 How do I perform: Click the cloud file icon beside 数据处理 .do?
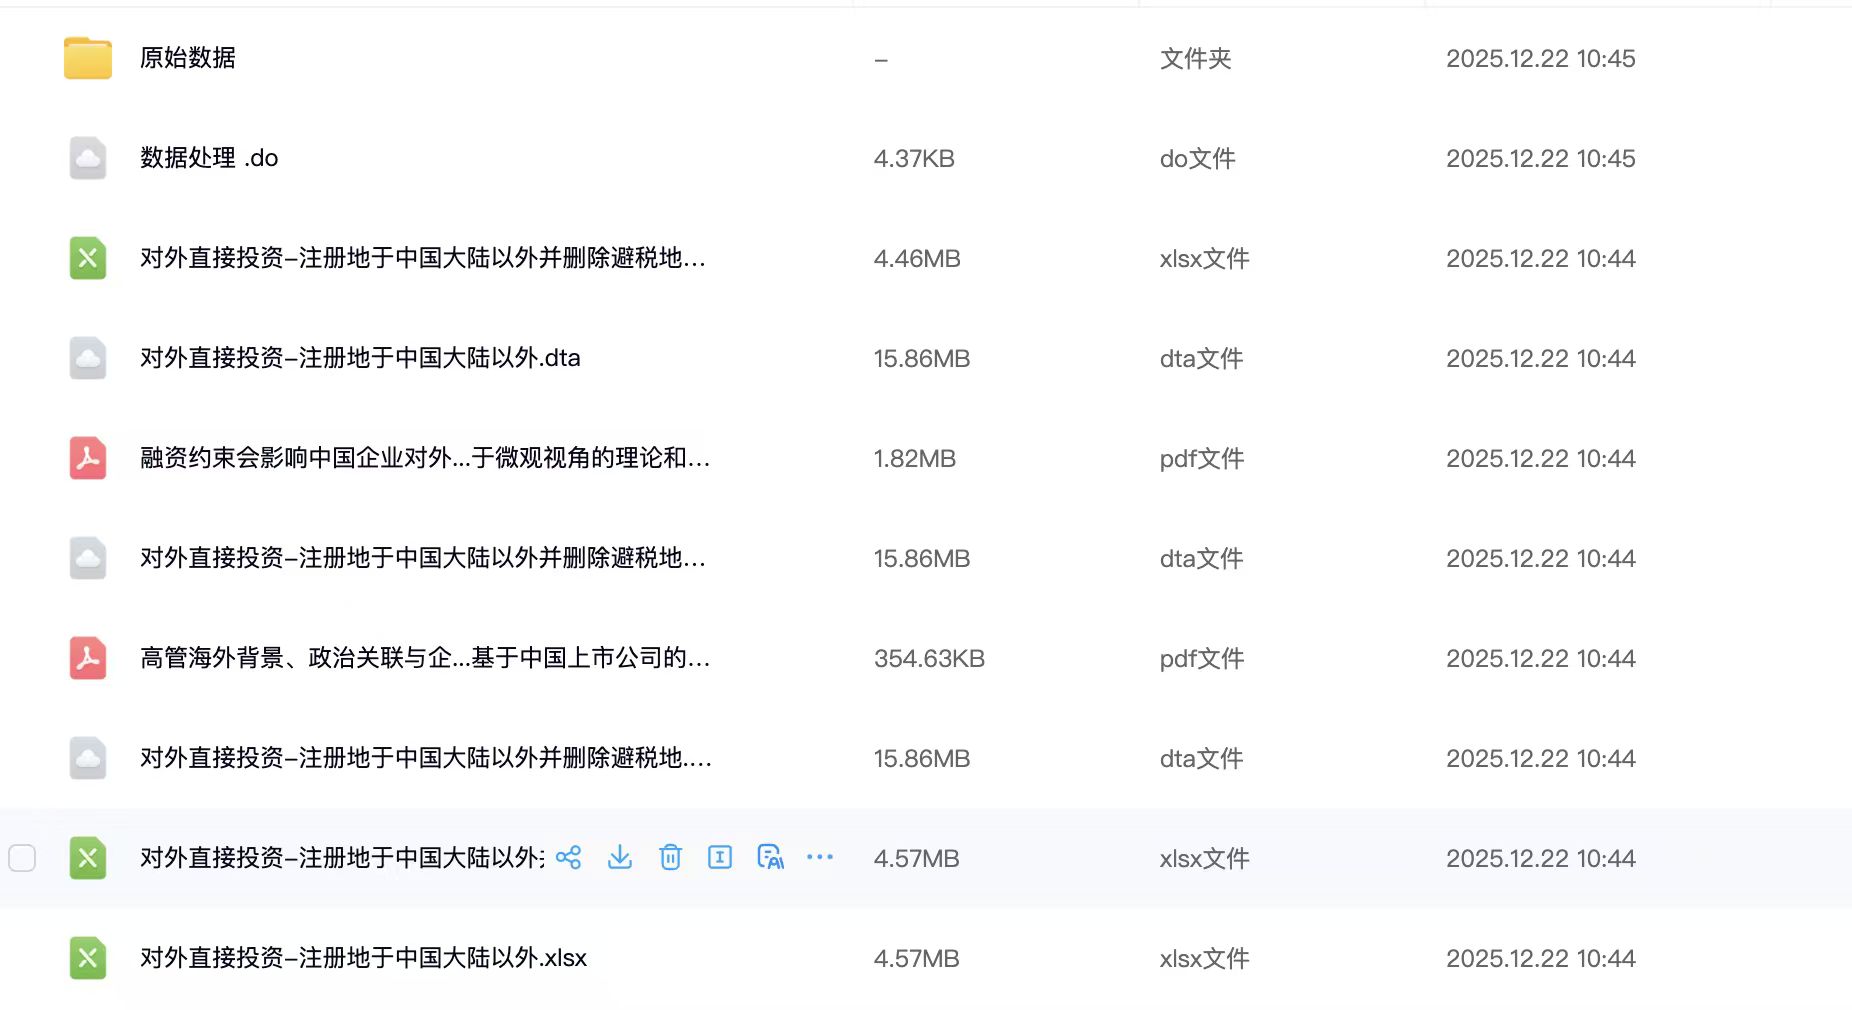coord(88,158)
